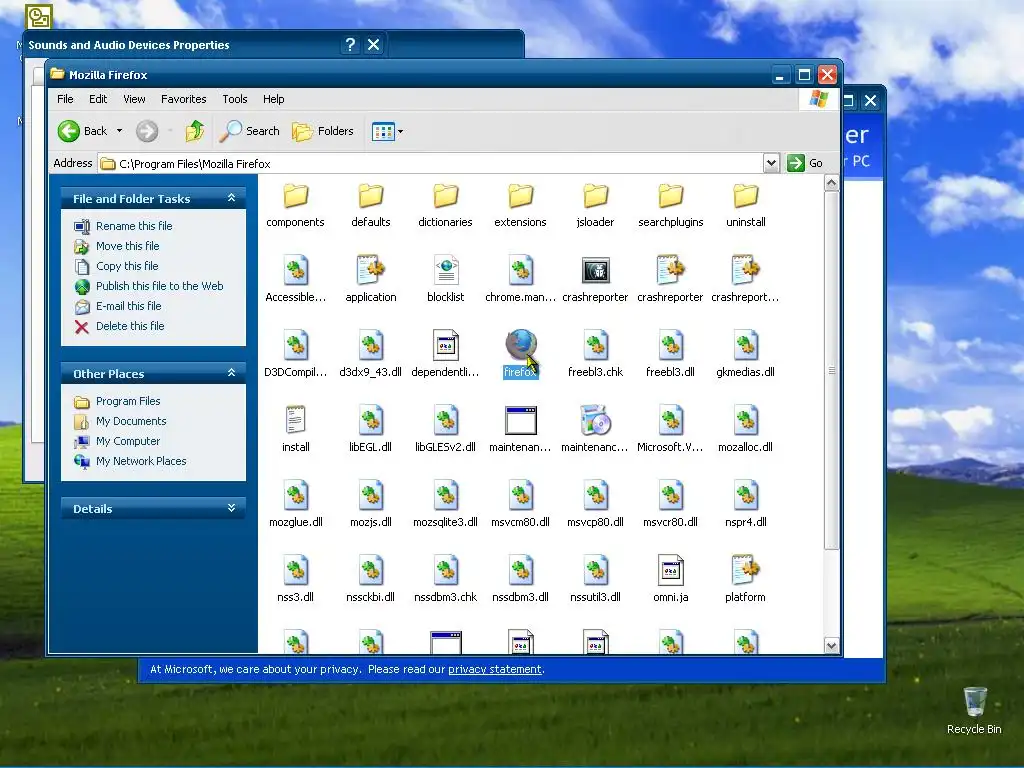Select the dependentli... file
Viewport: 1024px width, 768px height.
click(x=445, y=345)
